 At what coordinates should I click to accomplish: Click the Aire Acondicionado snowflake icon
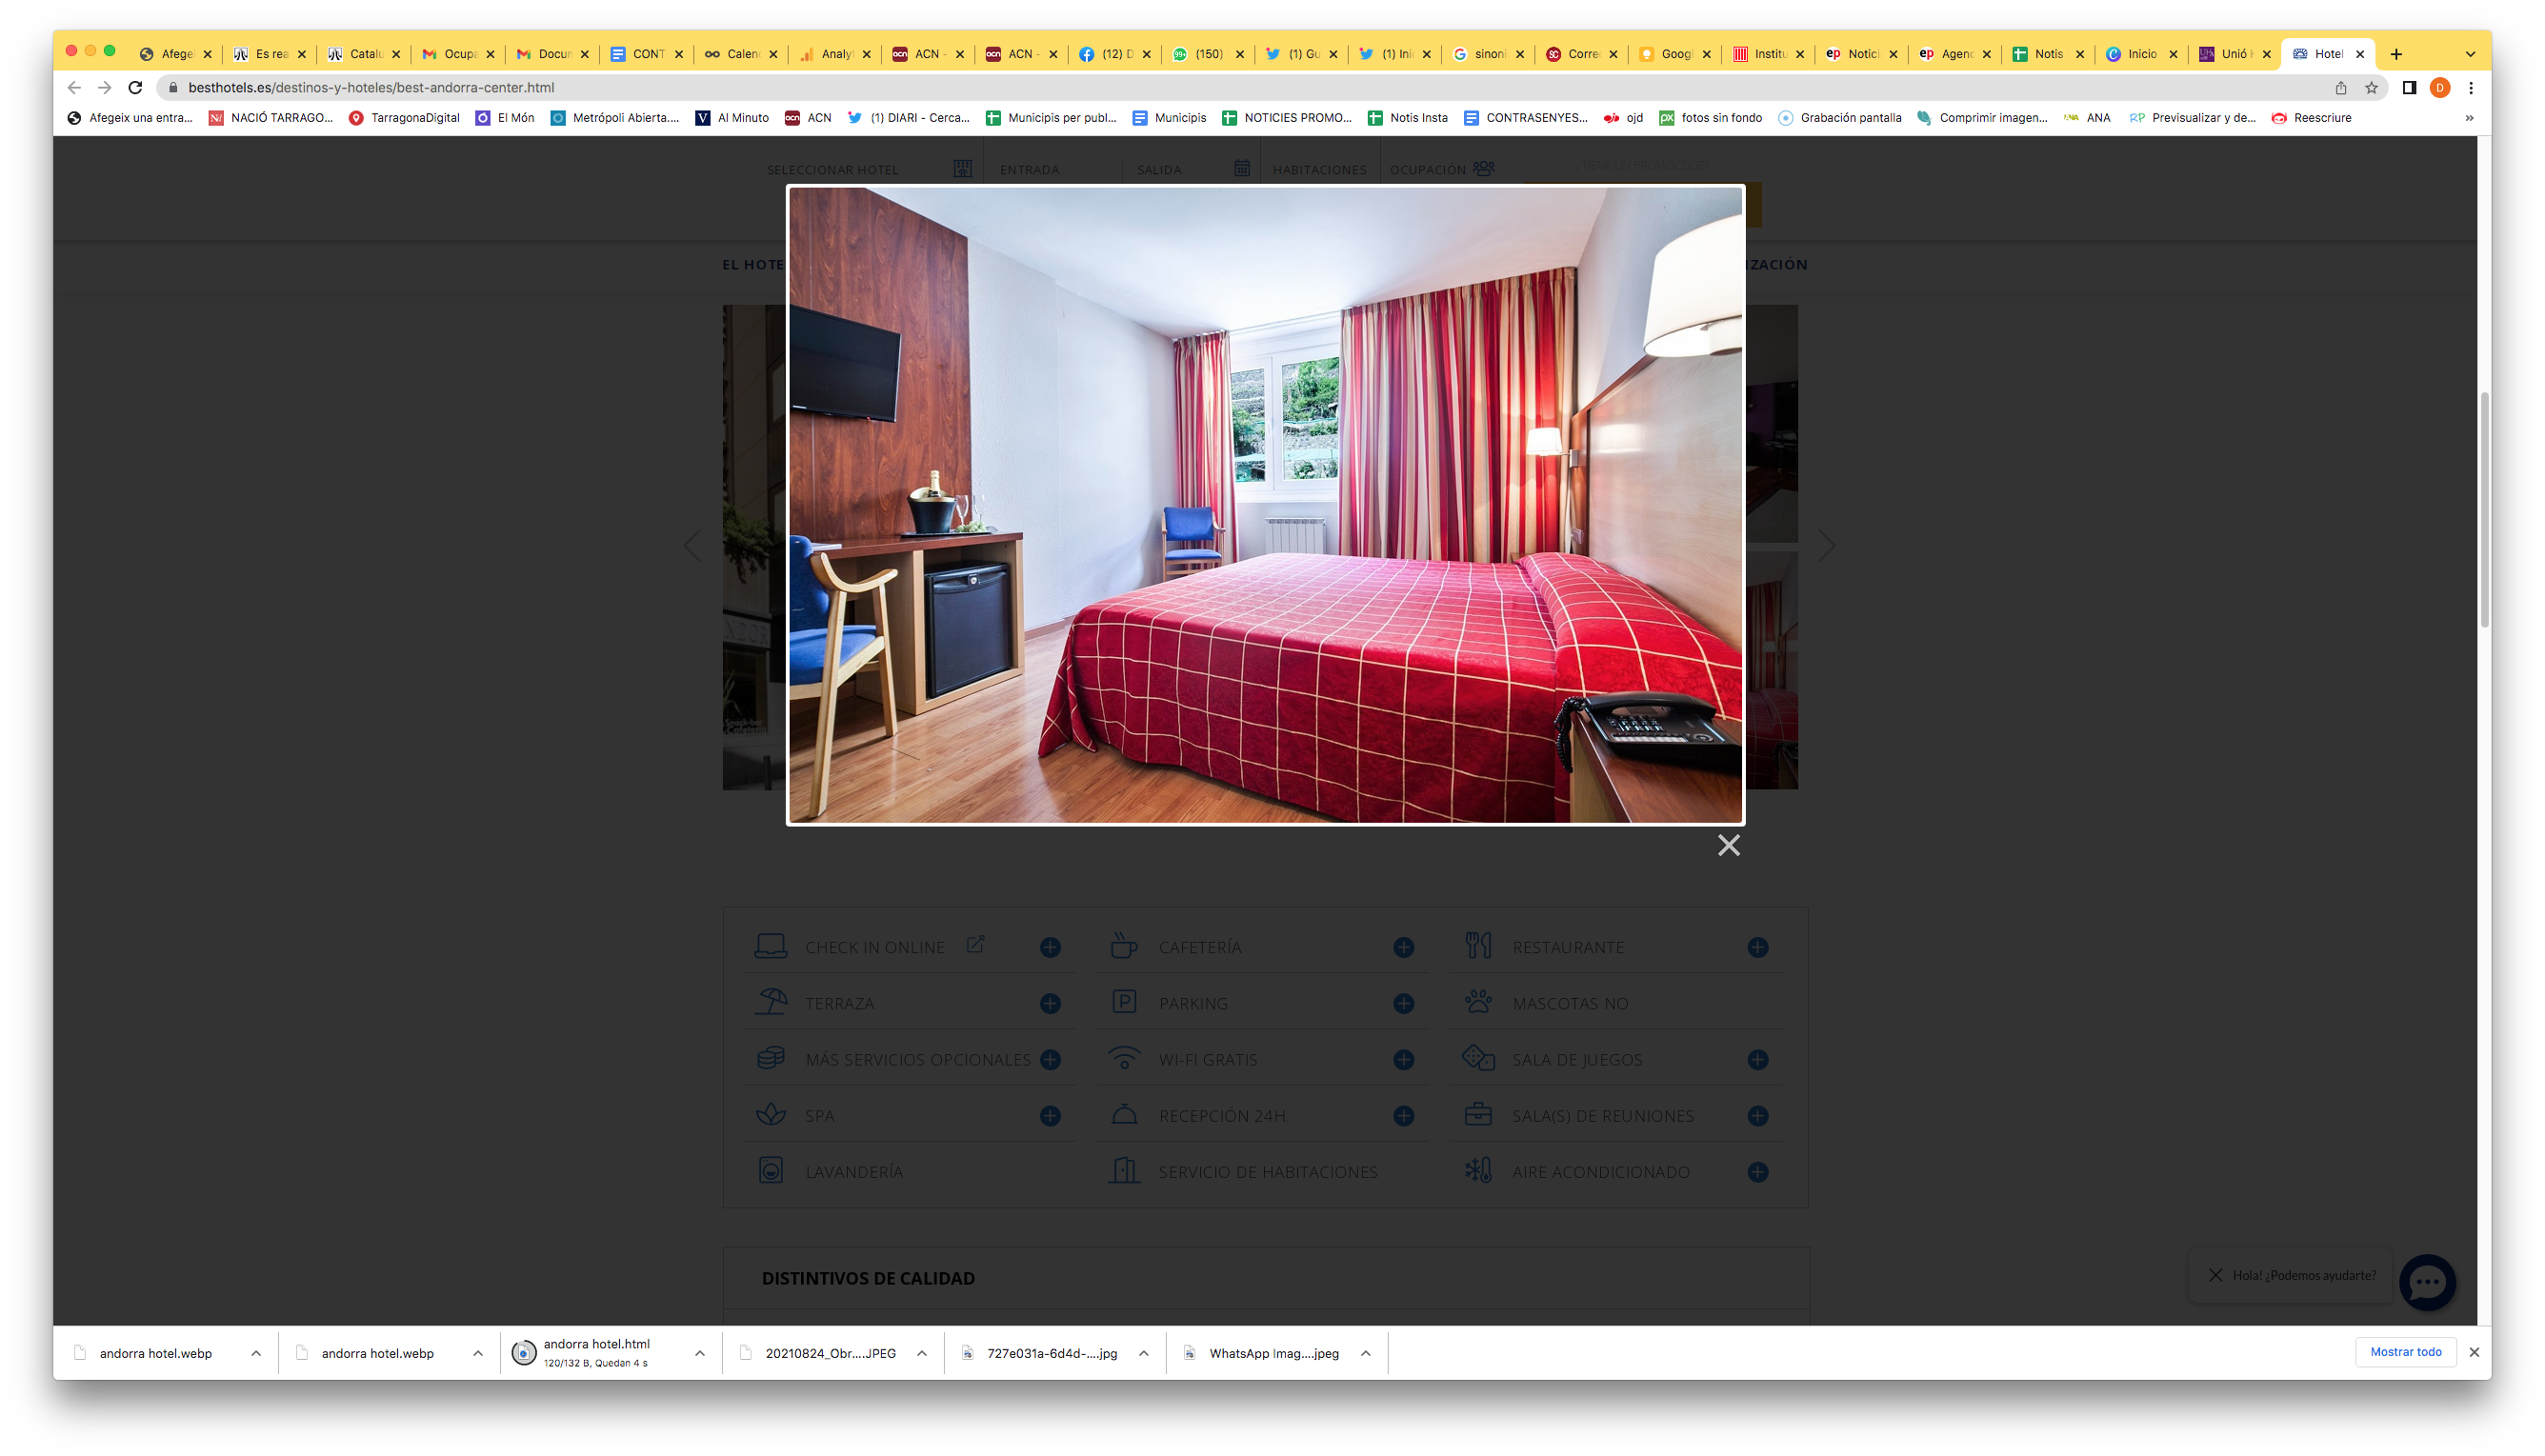coord(1478,1170)
